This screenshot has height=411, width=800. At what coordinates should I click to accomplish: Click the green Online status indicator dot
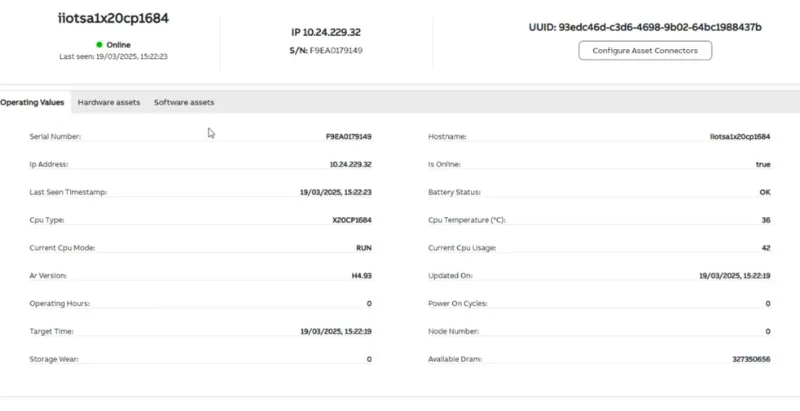pyautogui.click(x=99, y=44)
